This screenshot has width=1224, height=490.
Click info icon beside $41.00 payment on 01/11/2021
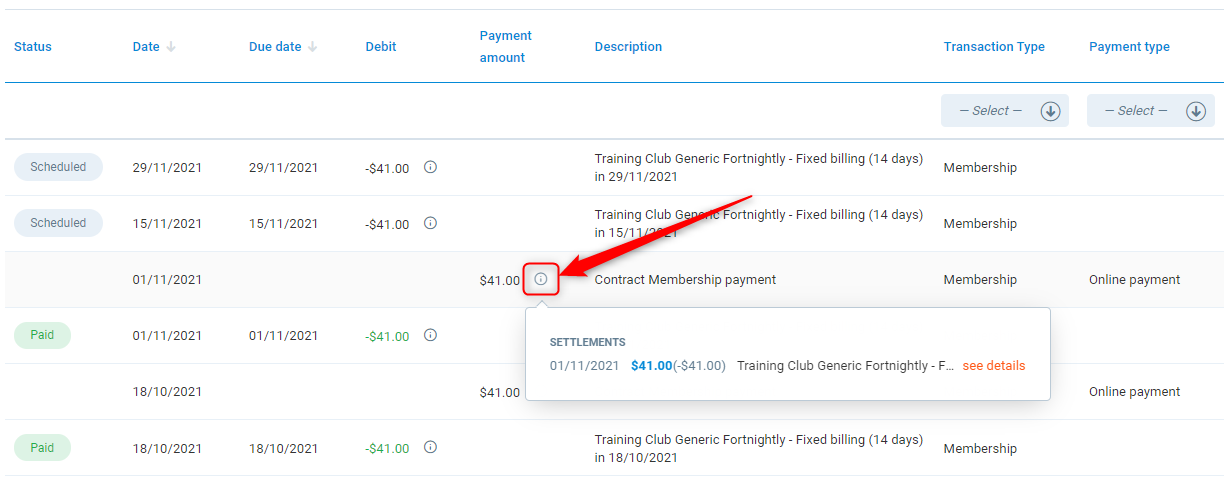click(x=541, y=279)
